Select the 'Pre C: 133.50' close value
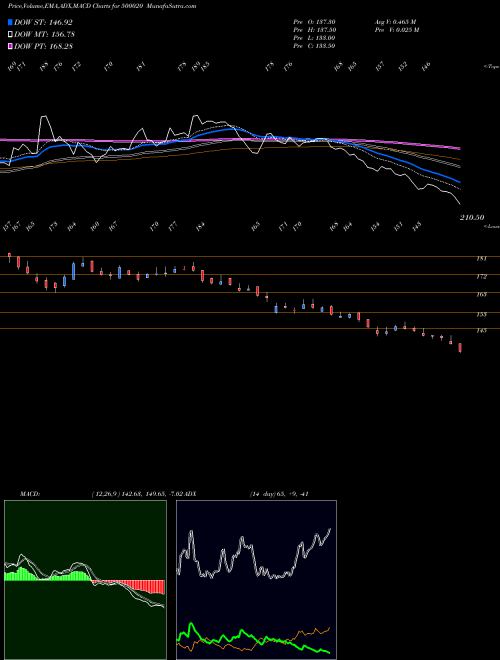Viewport: 500px width, 660px height. pyautogui.click(x=314, y=46)
